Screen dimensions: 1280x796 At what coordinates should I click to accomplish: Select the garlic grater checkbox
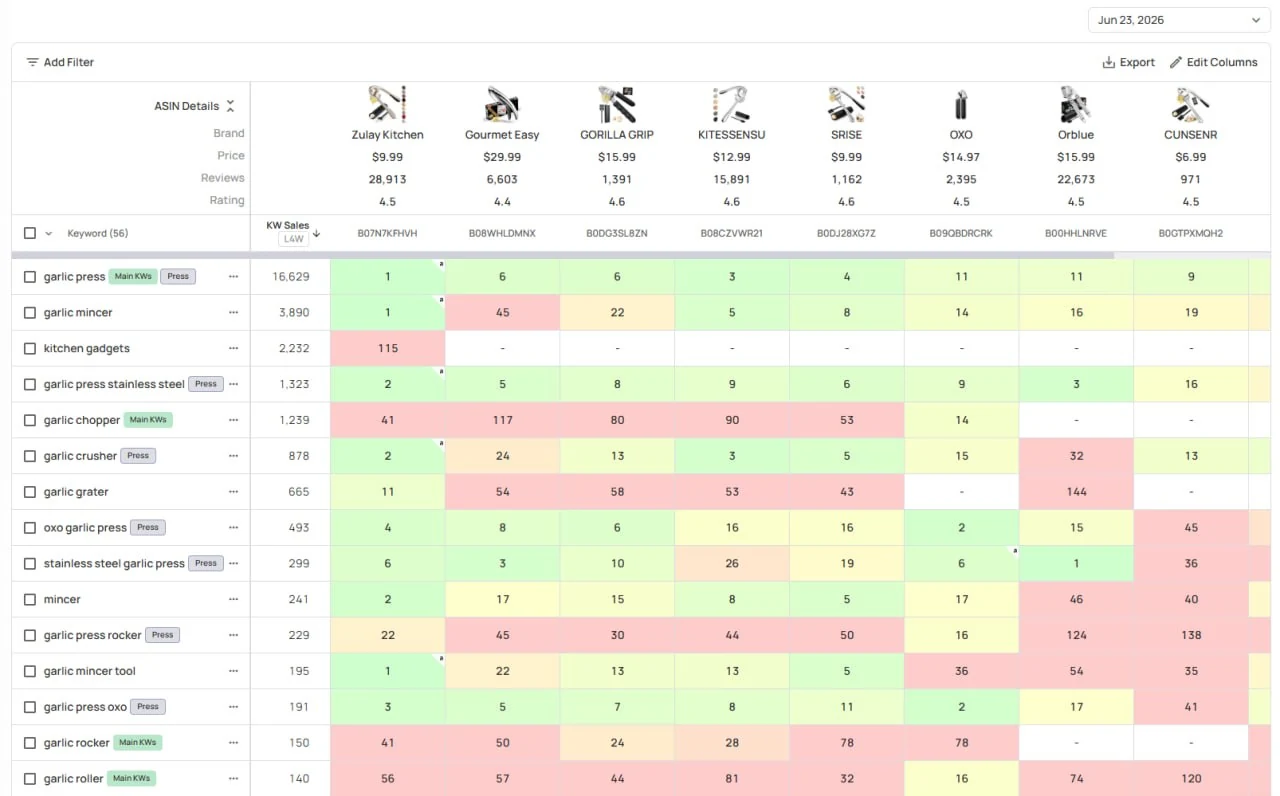30,492
